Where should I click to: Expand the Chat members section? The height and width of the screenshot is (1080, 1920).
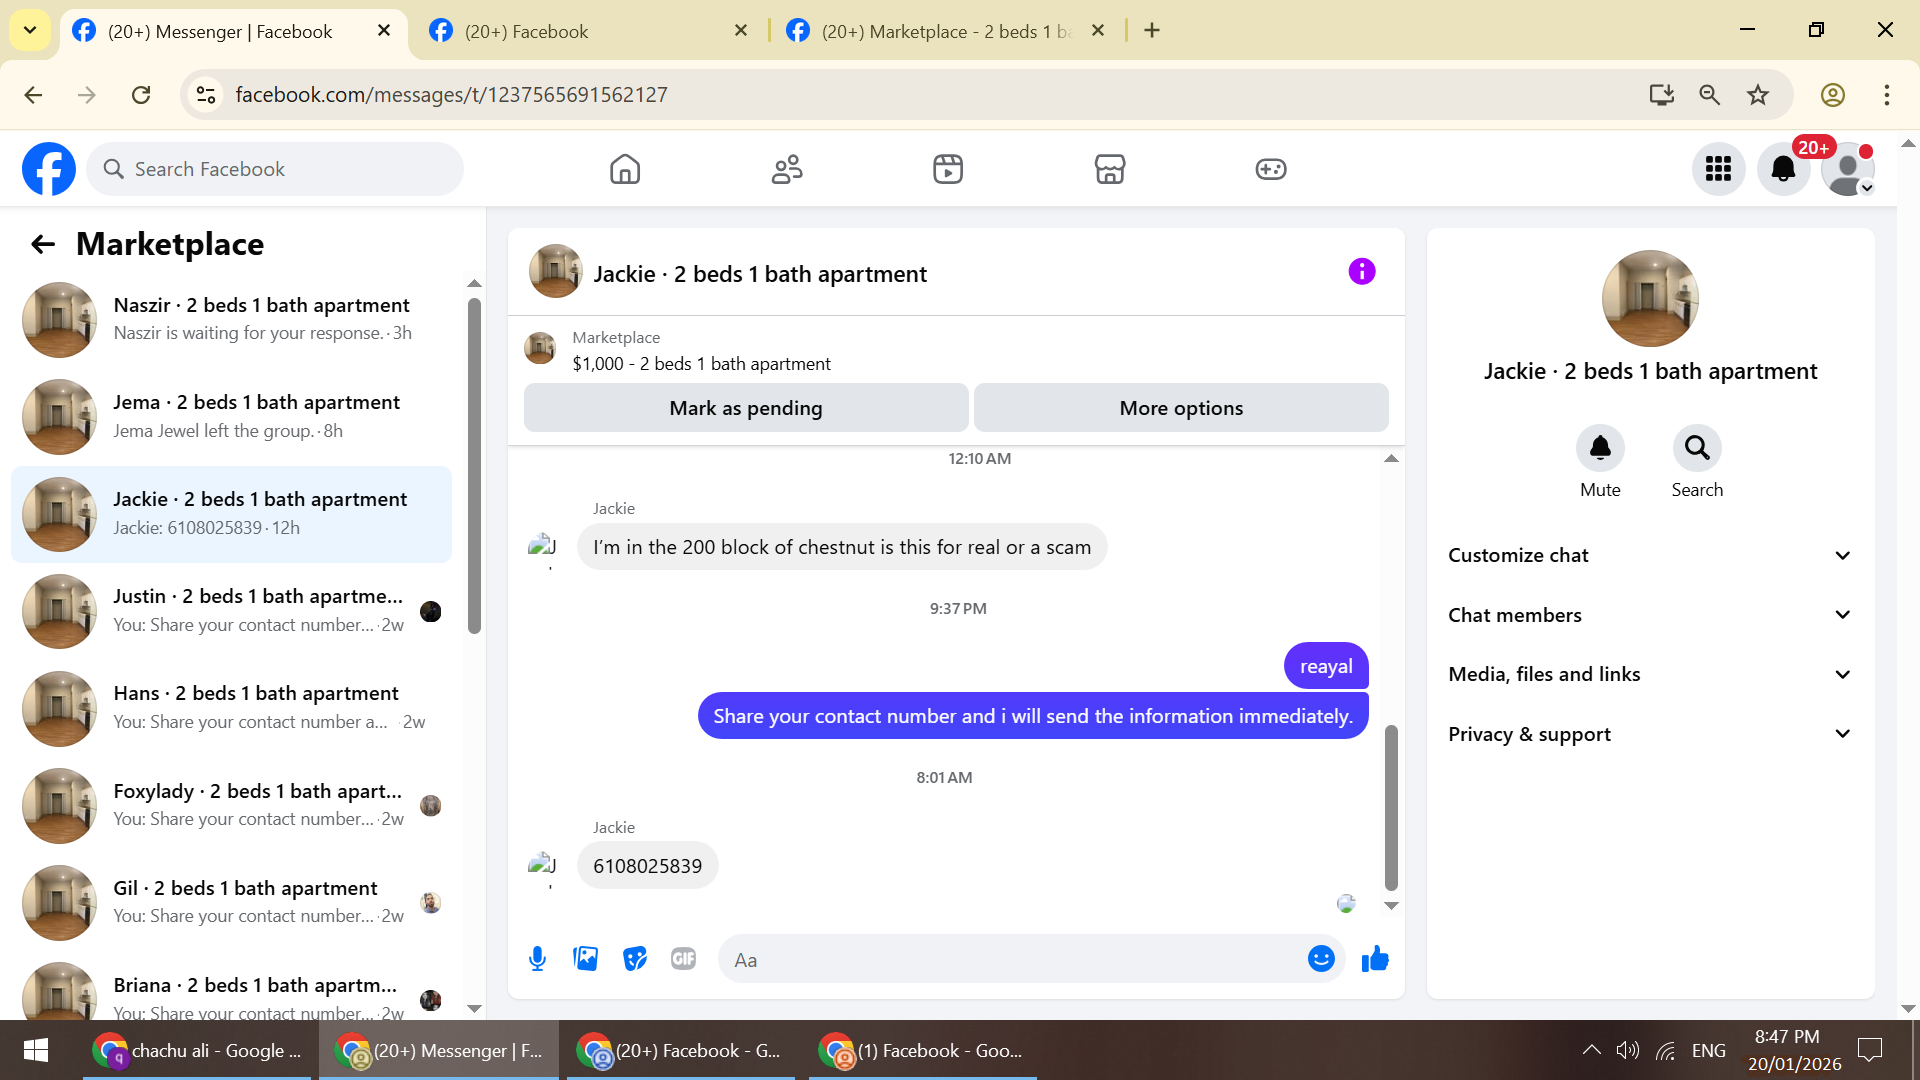click(1650, 615)
